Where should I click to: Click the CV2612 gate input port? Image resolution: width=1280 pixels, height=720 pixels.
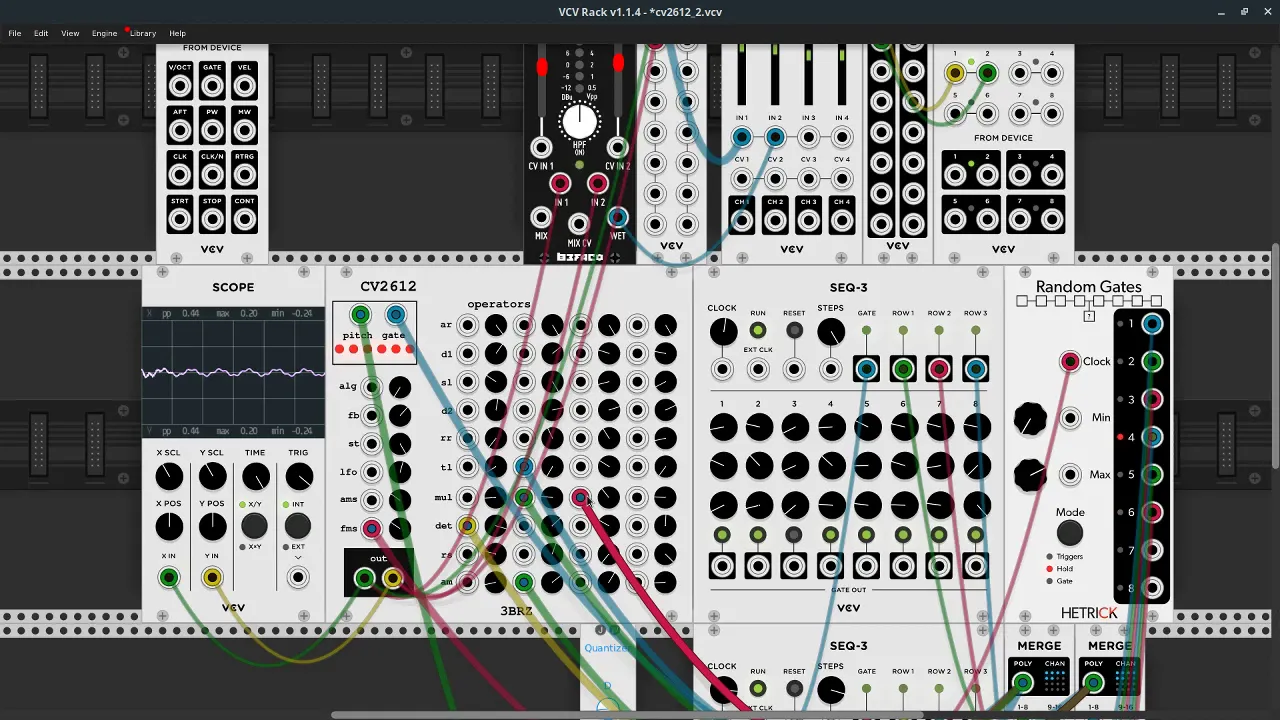point(395,315)
